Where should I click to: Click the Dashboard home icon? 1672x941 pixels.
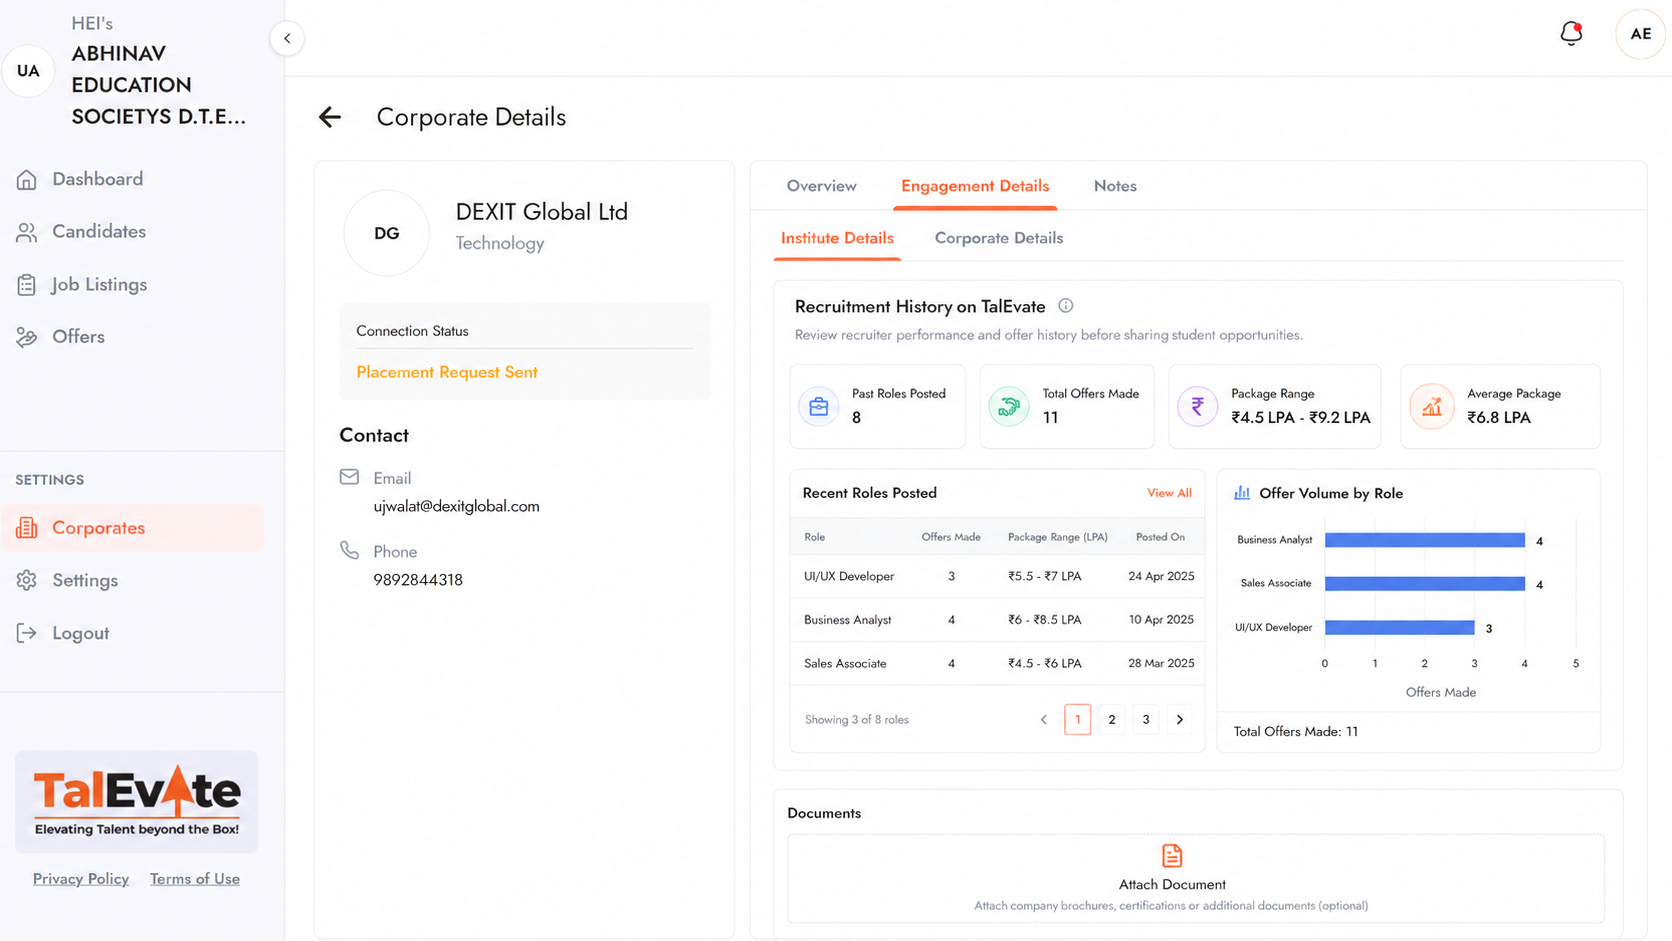(x=27, y=179)
